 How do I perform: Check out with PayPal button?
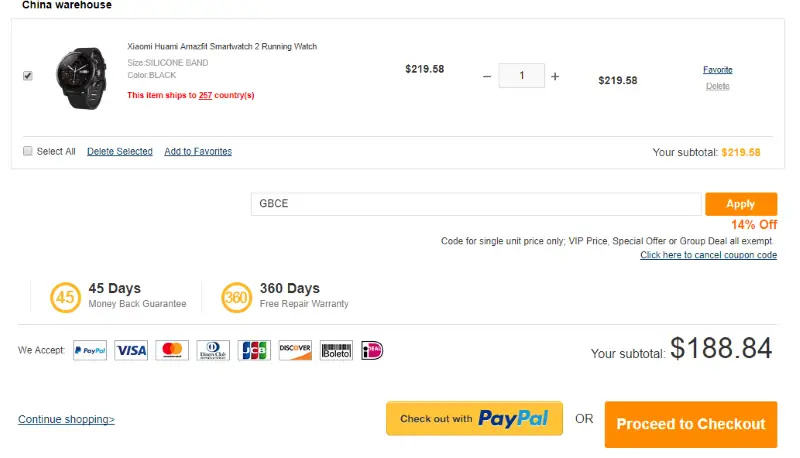pyautogui.click(x=474, y=418)
